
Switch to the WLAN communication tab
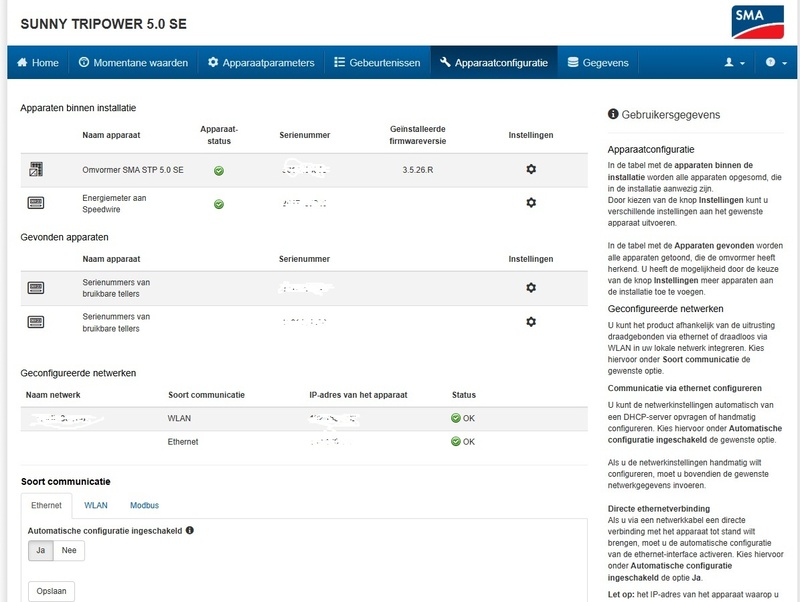[x=96, y=505]
